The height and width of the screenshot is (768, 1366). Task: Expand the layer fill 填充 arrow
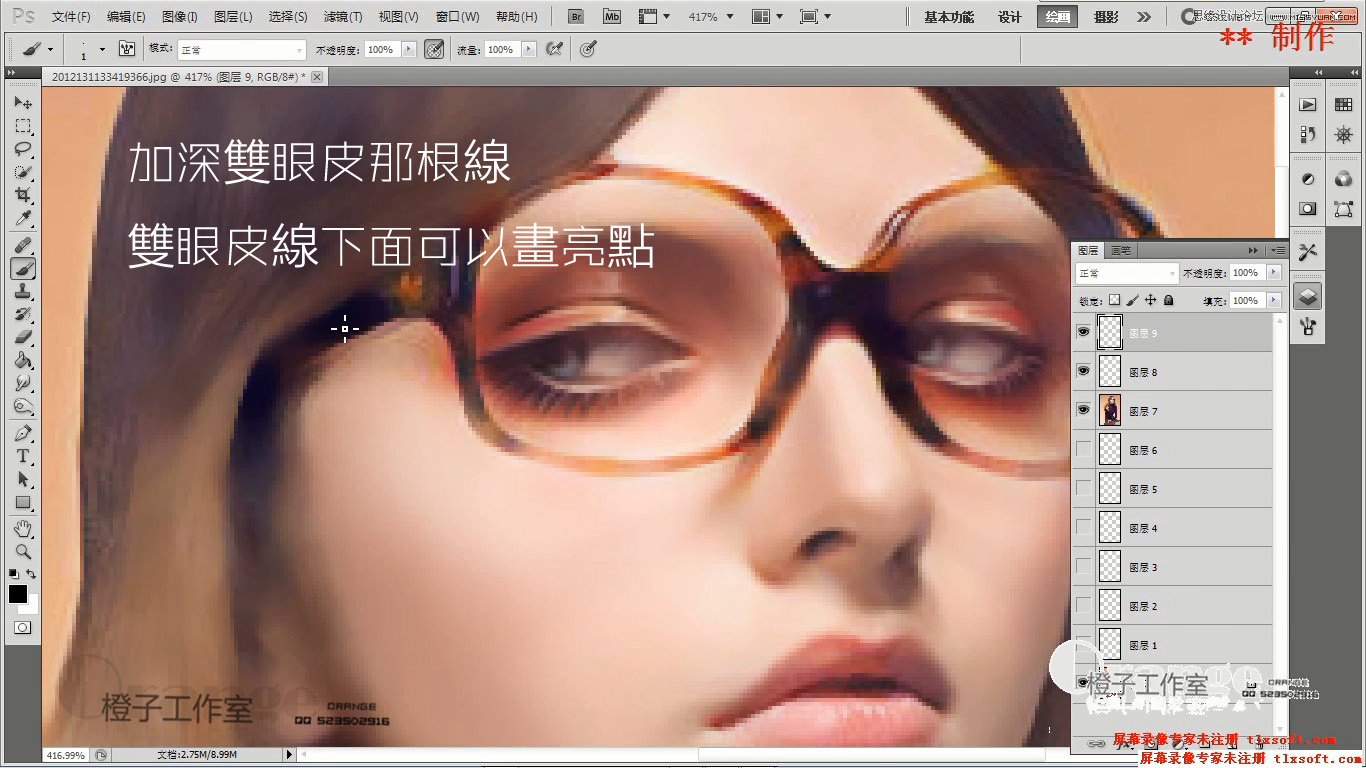(1274, 300)
